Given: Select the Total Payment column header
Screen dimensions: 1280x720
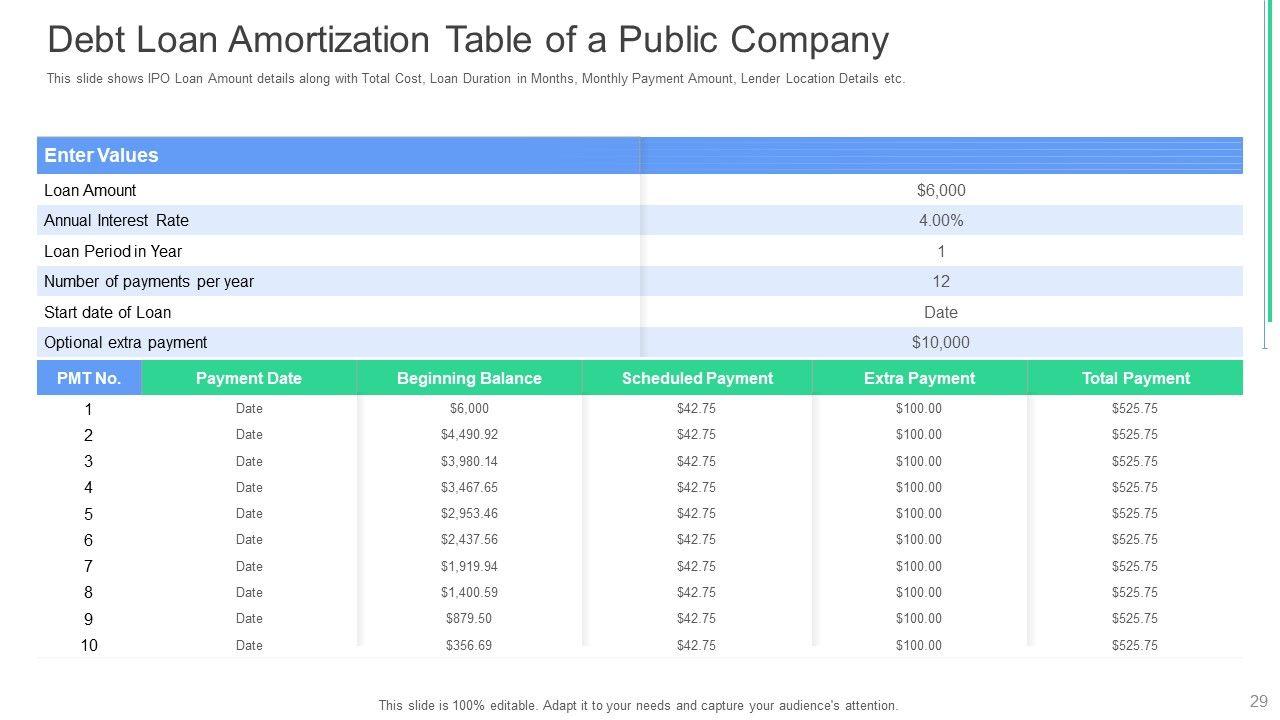Looking at the screenshot, I should [1135, 378].
